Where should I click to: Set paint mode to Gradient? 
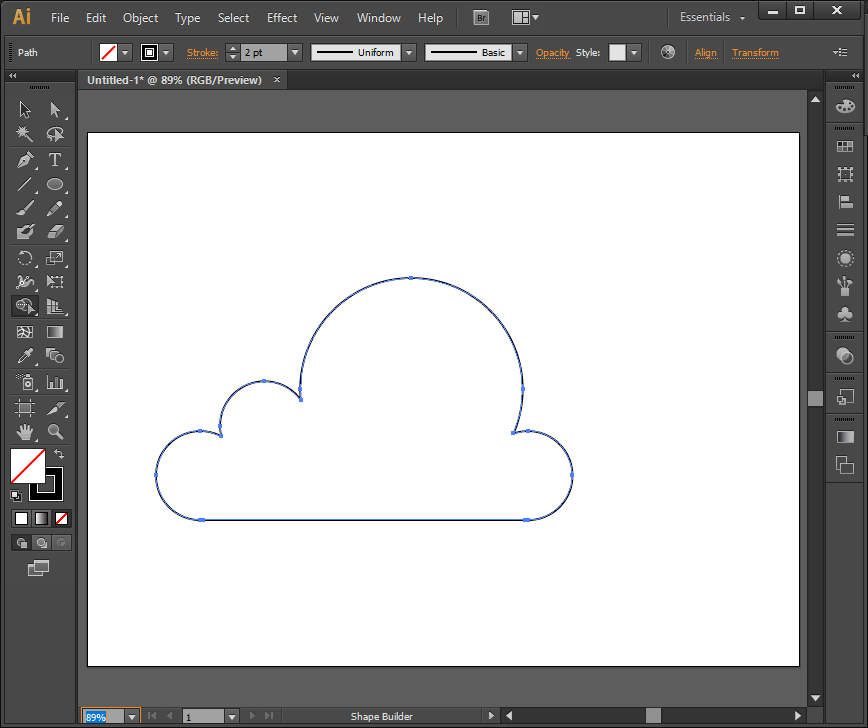click(42, 519)
